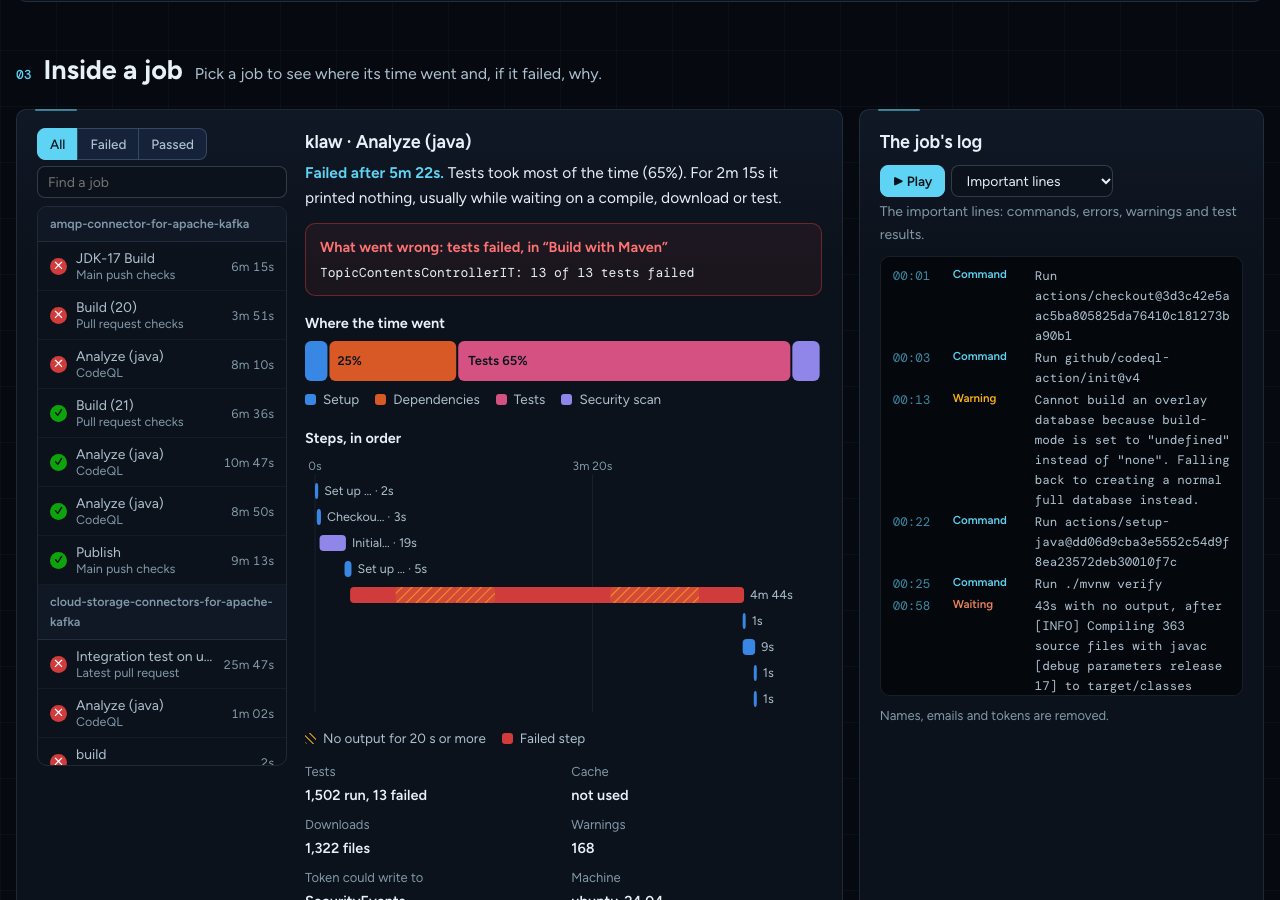Click the green check icon beside Publish

tap(58, 560)
